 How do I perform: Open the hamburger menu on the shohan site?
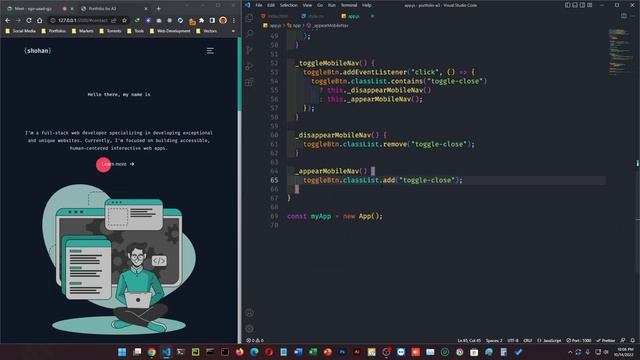[210, 51]
